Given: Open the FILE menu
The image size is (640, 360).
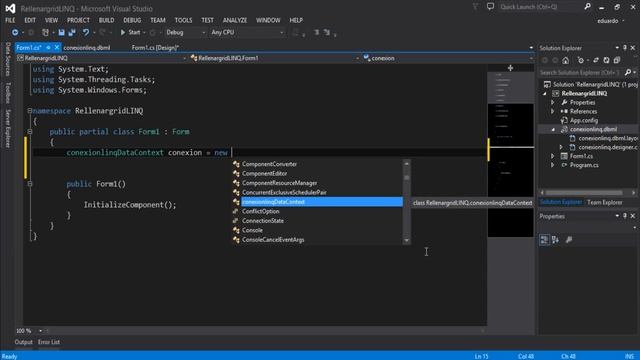Looking at the screenshot, I should tap(10, 20).
